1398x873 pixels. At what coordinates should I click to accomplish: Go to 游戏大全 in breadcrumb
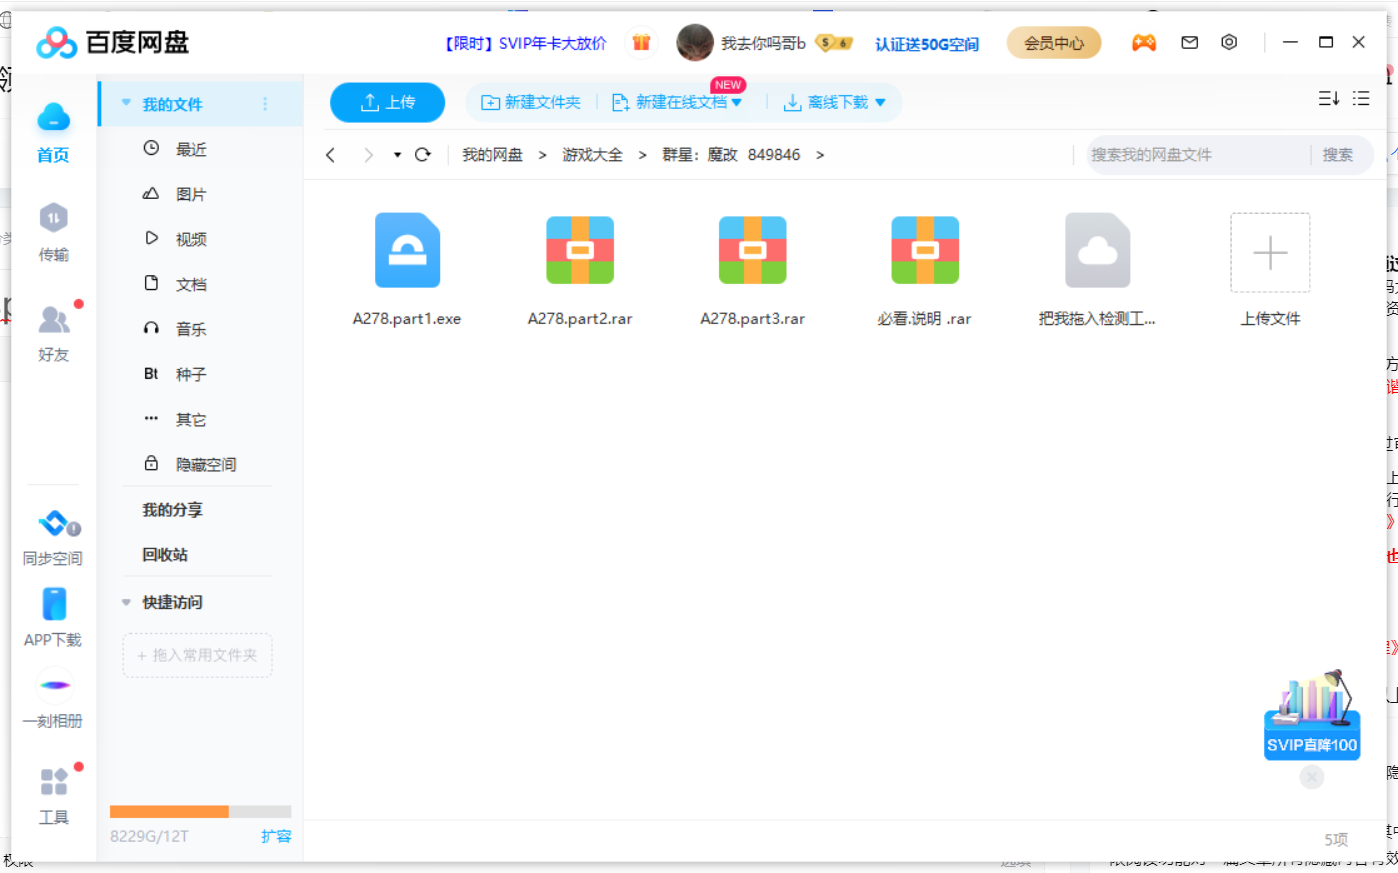(x=592, y=155)
